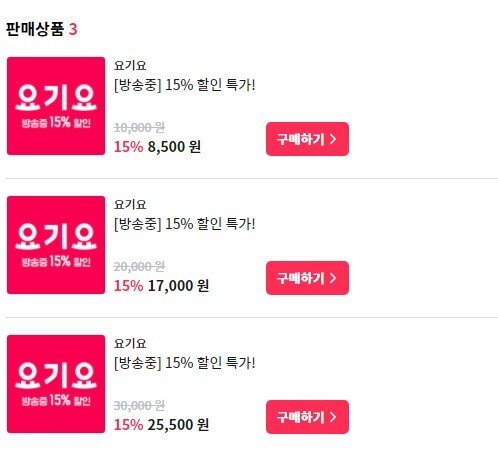Click the discounted price 25,500 원
The height and width of the screenshot is (451, 498).
(x=178, y=425)
